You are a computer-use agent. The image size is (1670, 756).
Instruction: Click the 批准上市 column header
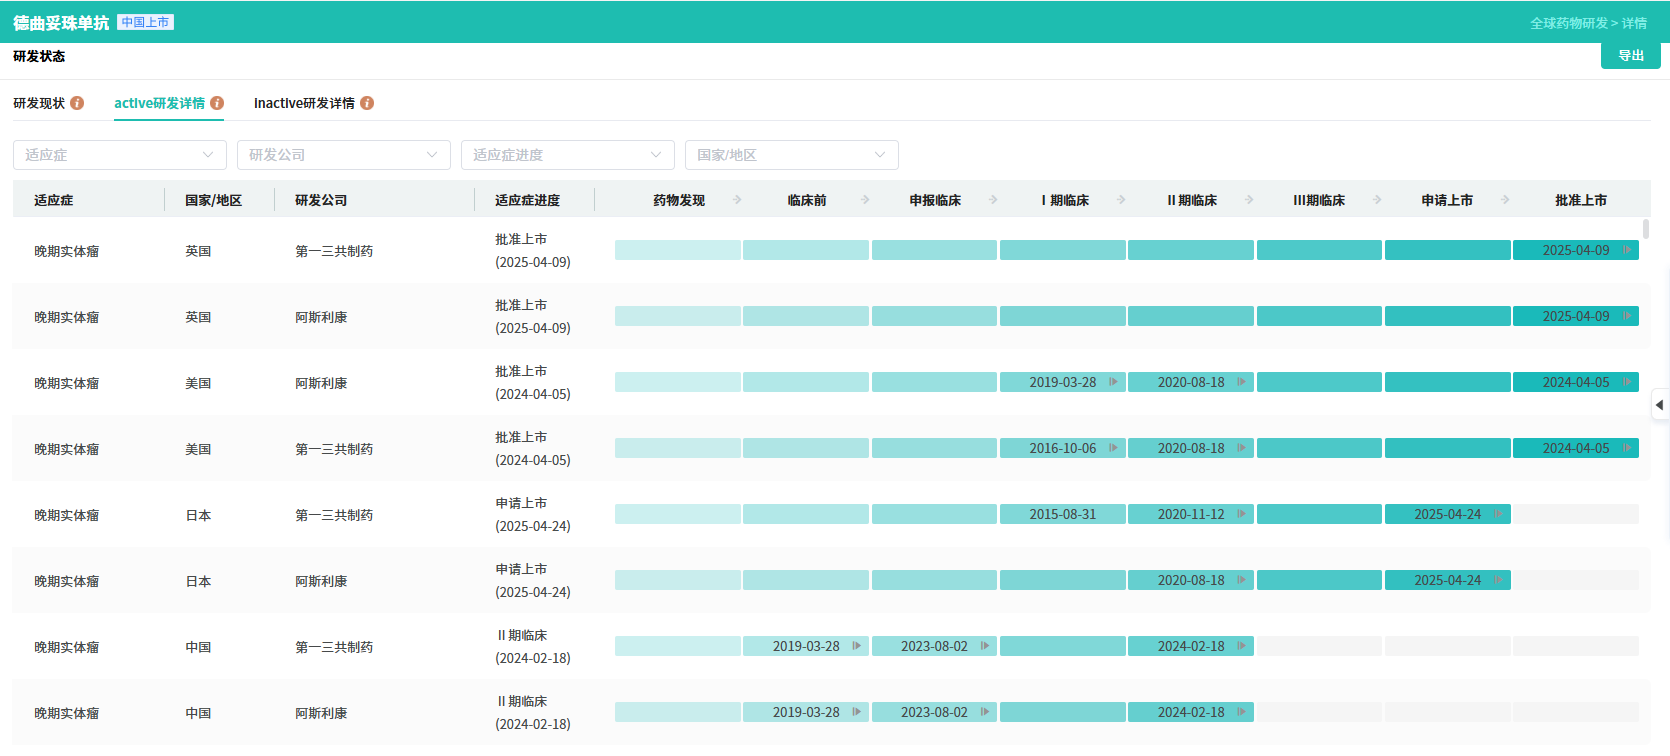pos(1580,200)
